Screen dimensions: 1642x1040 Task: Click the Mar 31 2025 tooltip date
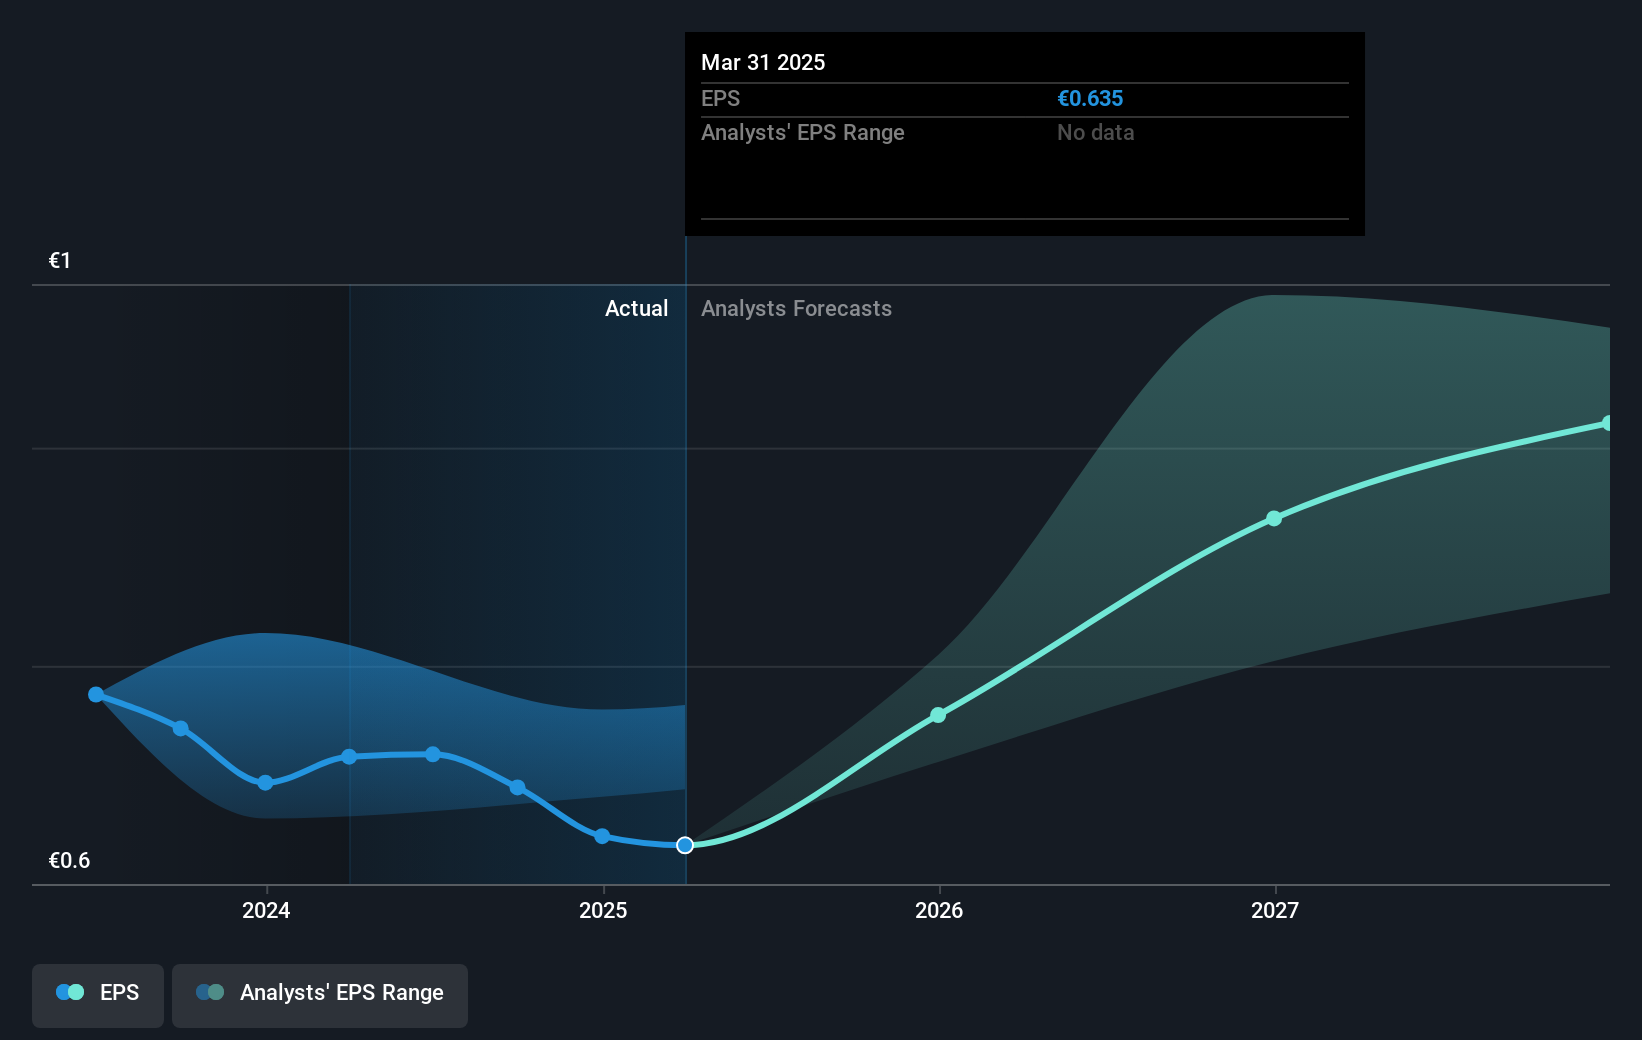coord(763,63)
